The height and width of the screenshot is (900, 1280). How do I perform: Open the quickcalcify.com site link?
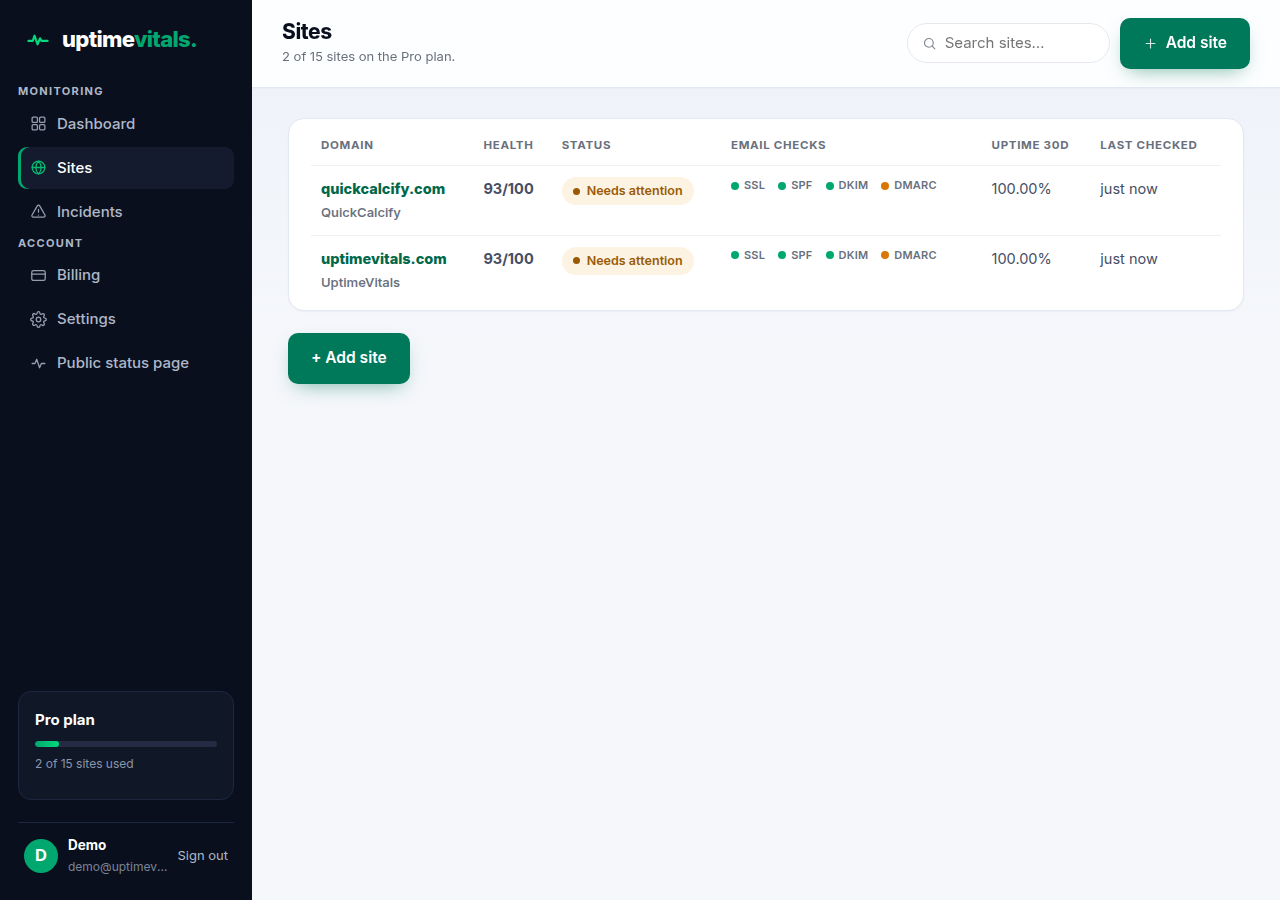coord(383,189)
